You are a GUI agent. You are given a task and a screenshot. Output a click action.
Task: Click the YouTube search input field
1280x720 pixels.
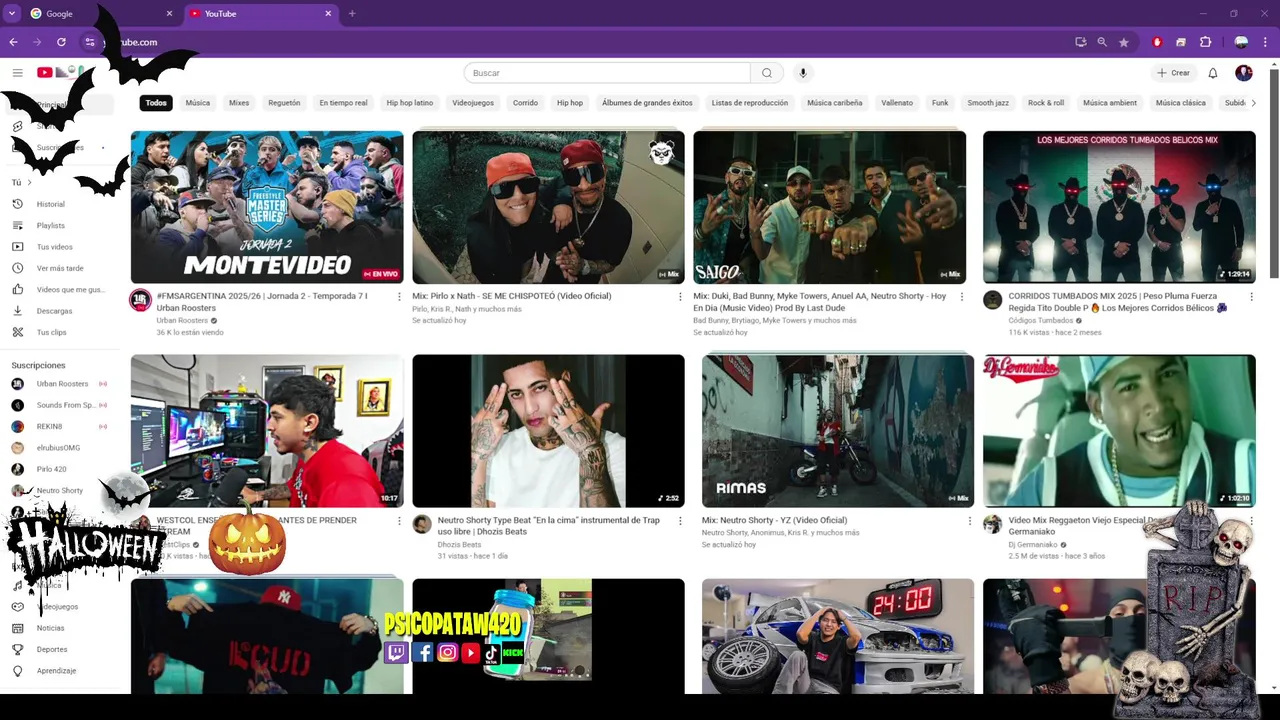[x=607, y=73]
